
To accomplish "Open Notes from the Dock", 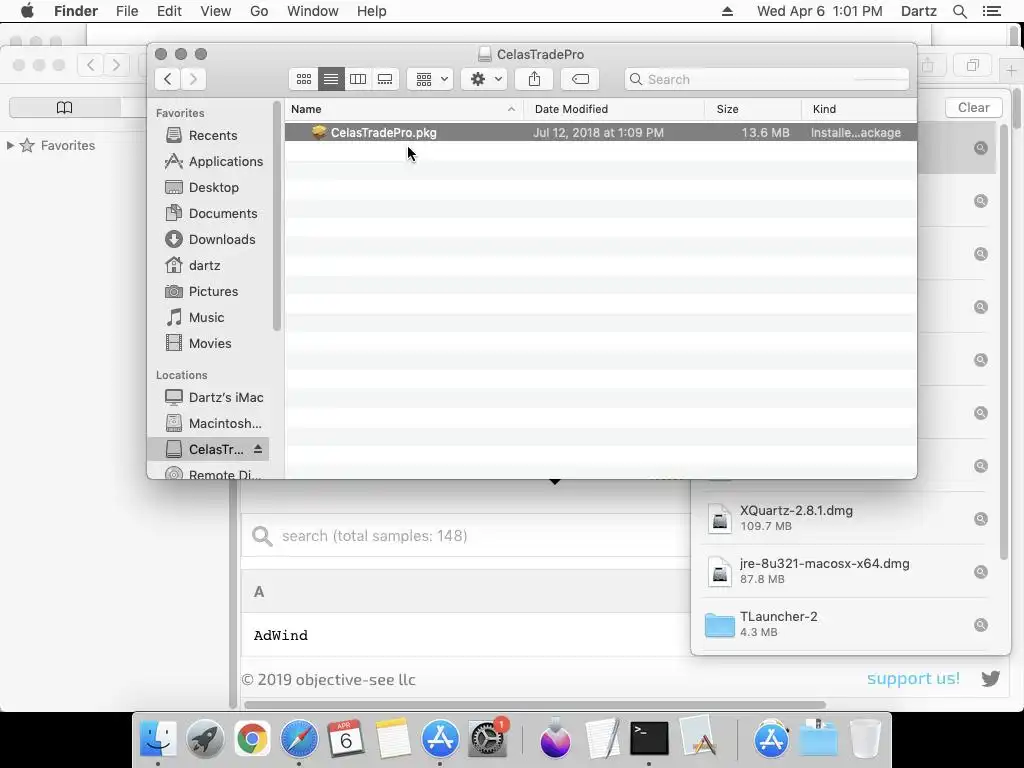I will pyautogui.click(x=392, y=739).
